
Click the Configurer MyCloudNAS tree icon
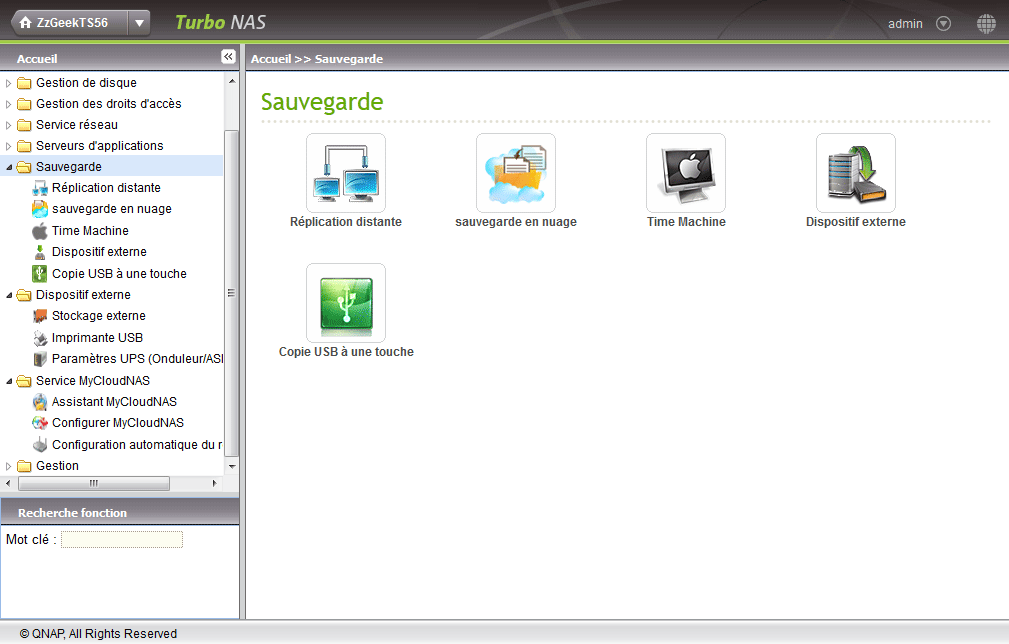[x=40, y=423]
